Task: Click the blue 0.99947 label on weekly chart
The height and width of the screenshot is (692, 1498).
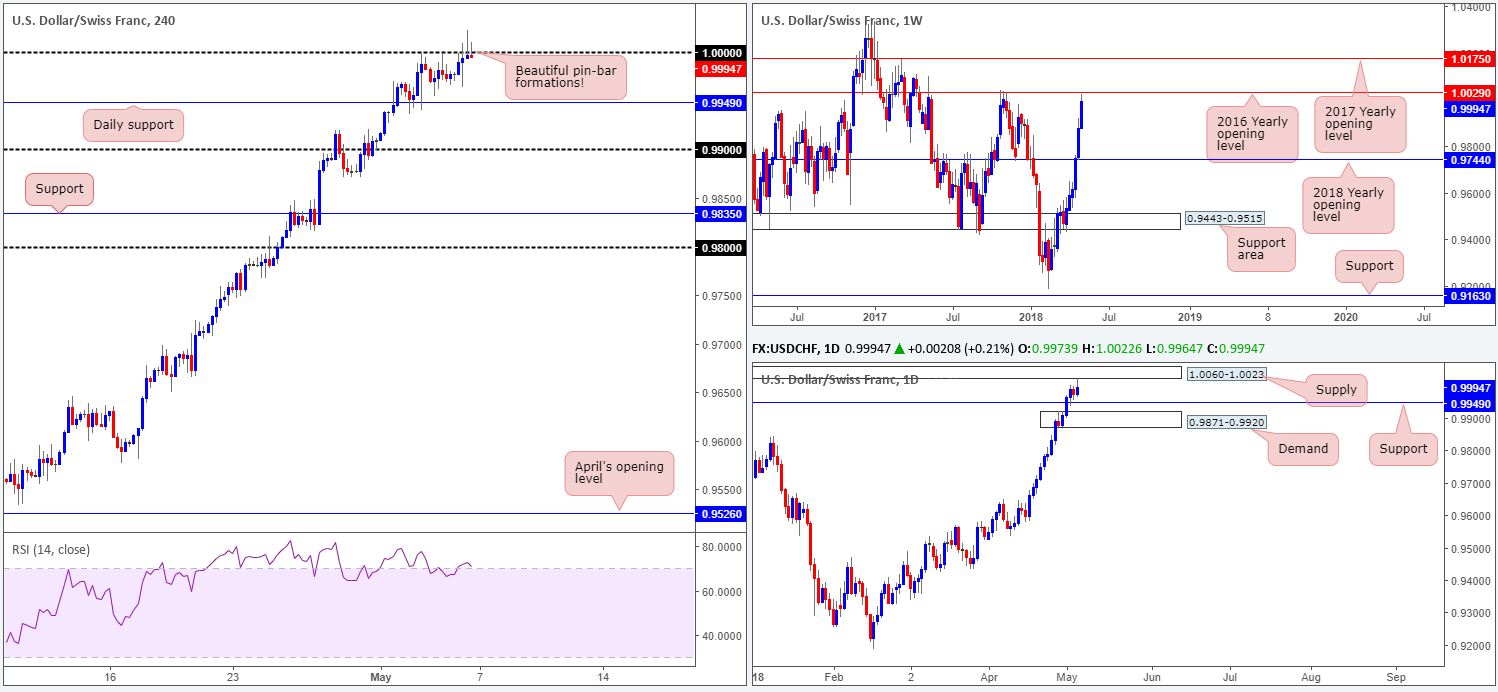Action: [1471, 109]
